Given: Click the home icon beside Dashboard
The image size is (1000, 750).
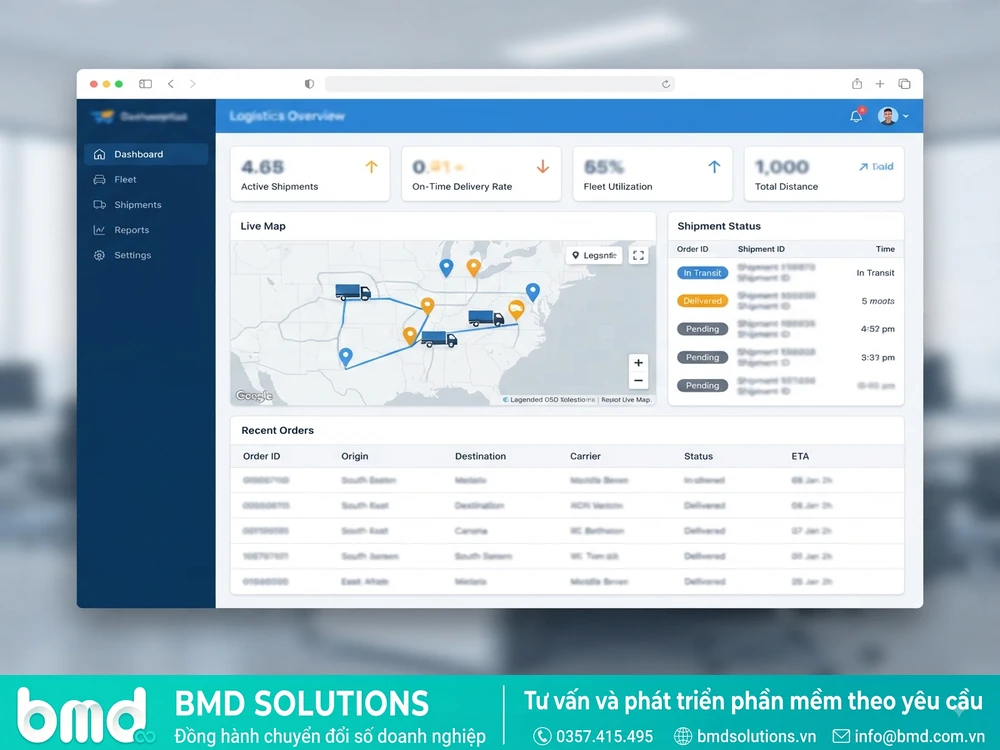Looking at the screenshot, I should click(x=99, y=154).
